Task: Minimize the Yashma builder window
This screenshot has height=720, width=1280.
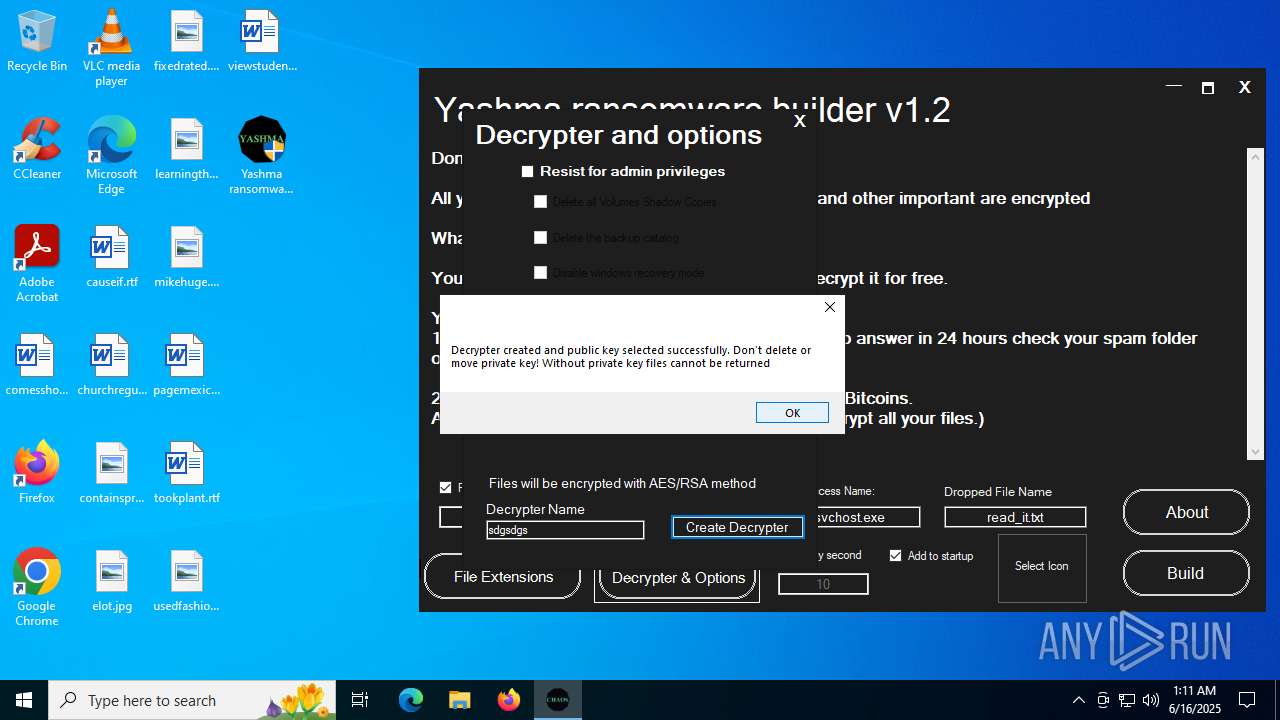Action: pyautogui.click(x=1174, y=87)
